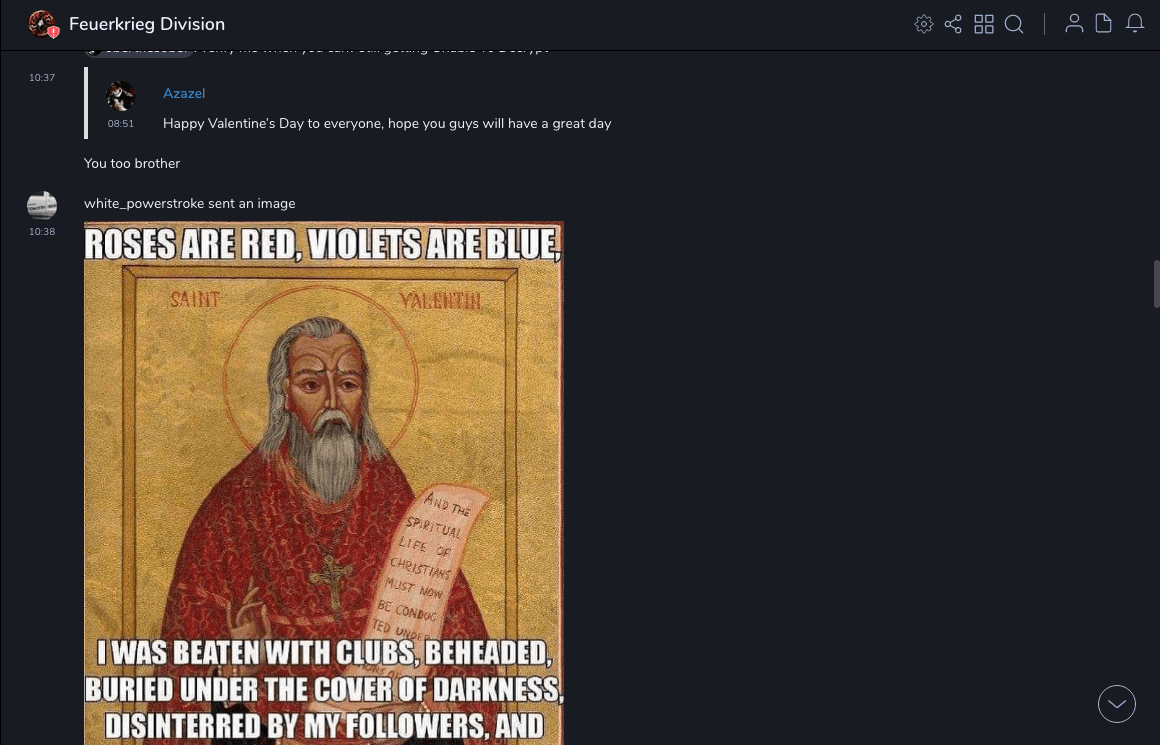
Task: Open the apps grid icon
Action: (984, 24)
